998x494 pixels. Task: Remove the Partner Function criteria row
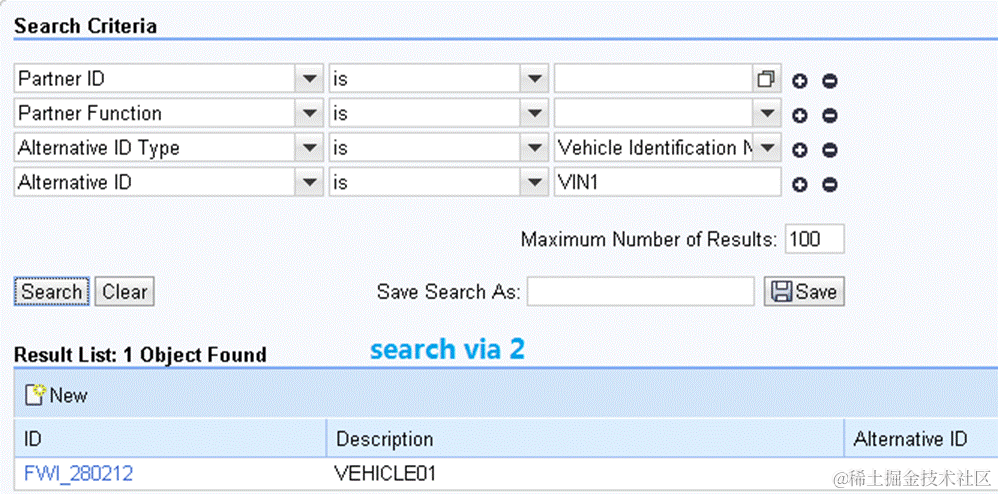[829, 116]
